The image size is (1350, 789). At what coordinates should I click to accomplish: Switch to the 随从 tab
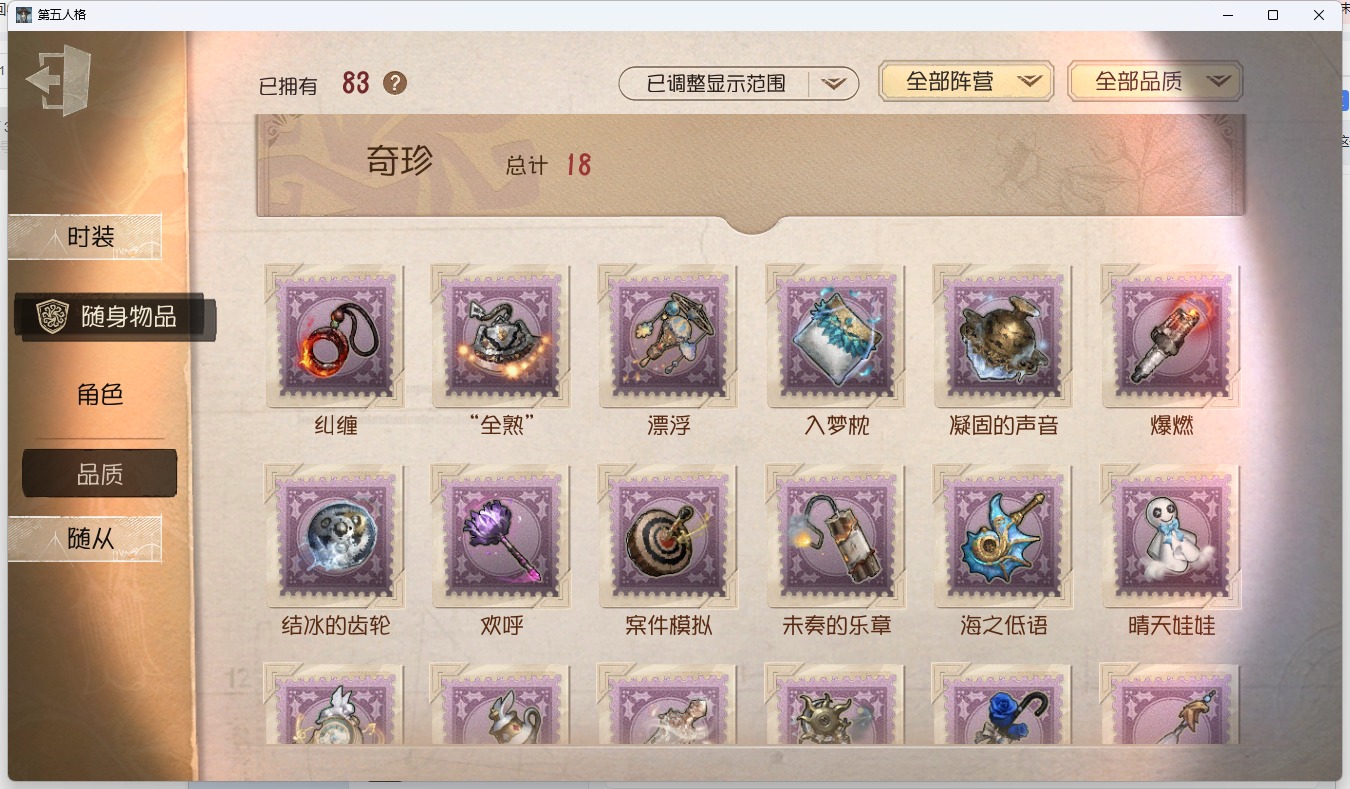coord(86,538)
